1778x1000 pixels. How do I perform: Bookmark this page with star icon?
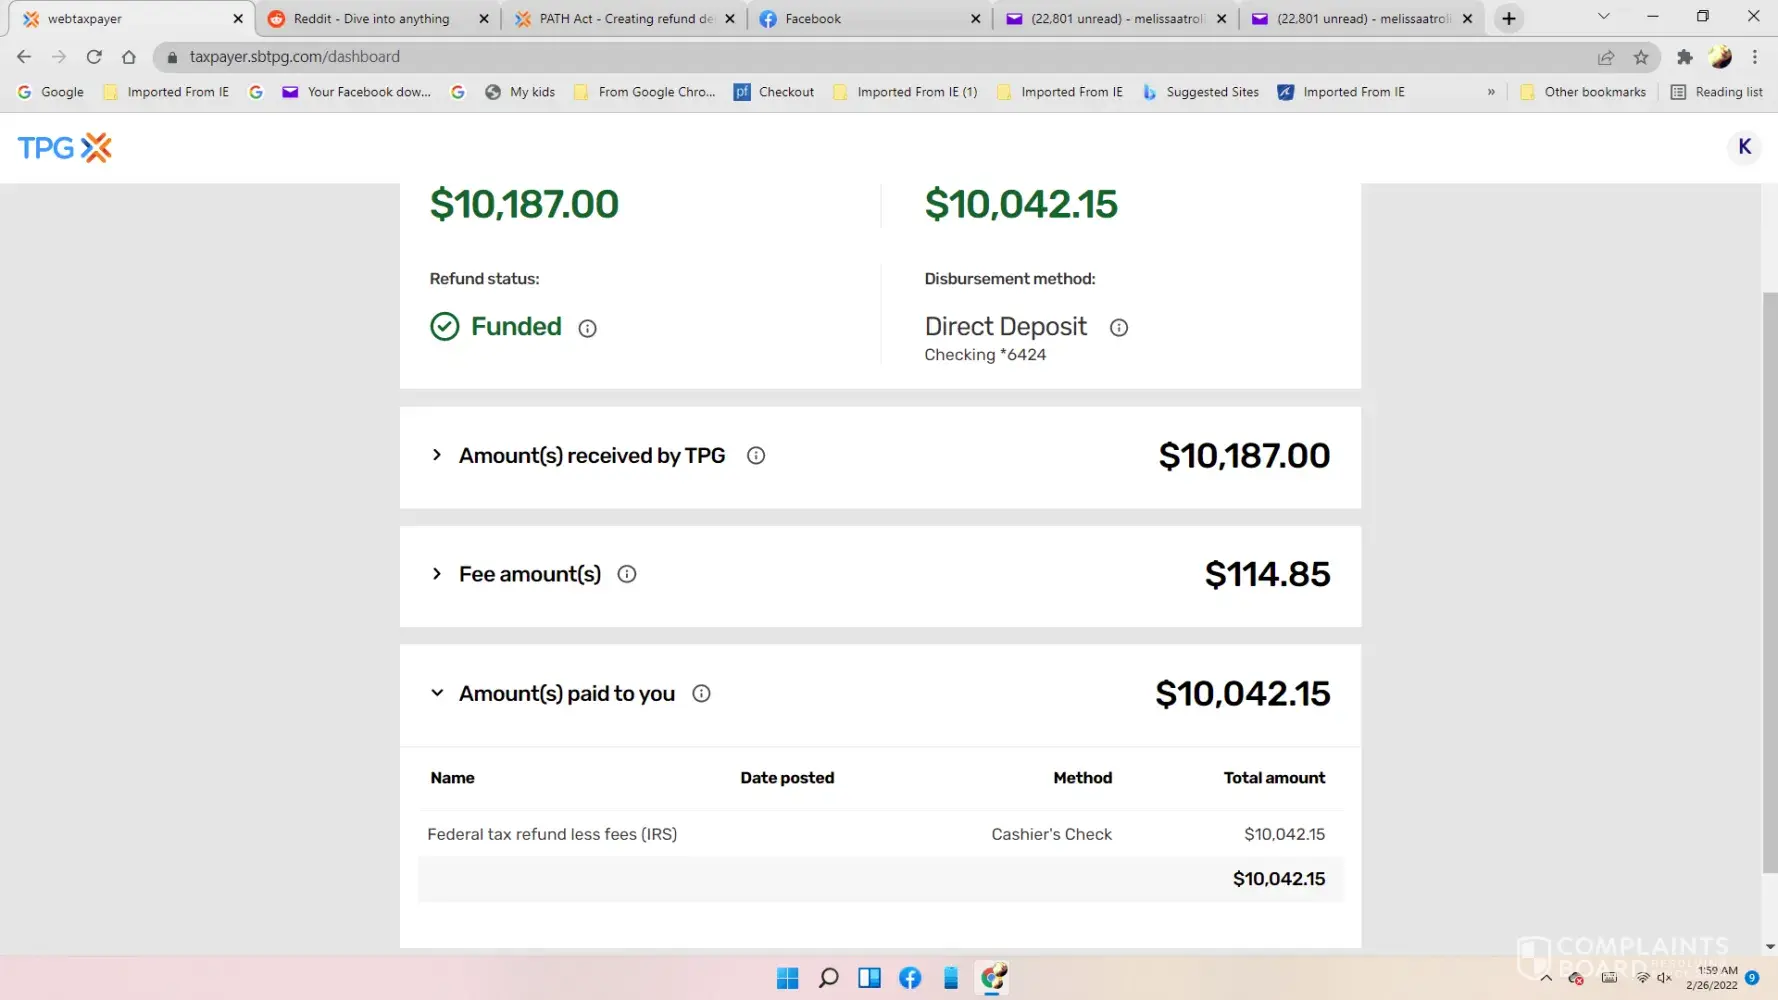[1641, 57]
